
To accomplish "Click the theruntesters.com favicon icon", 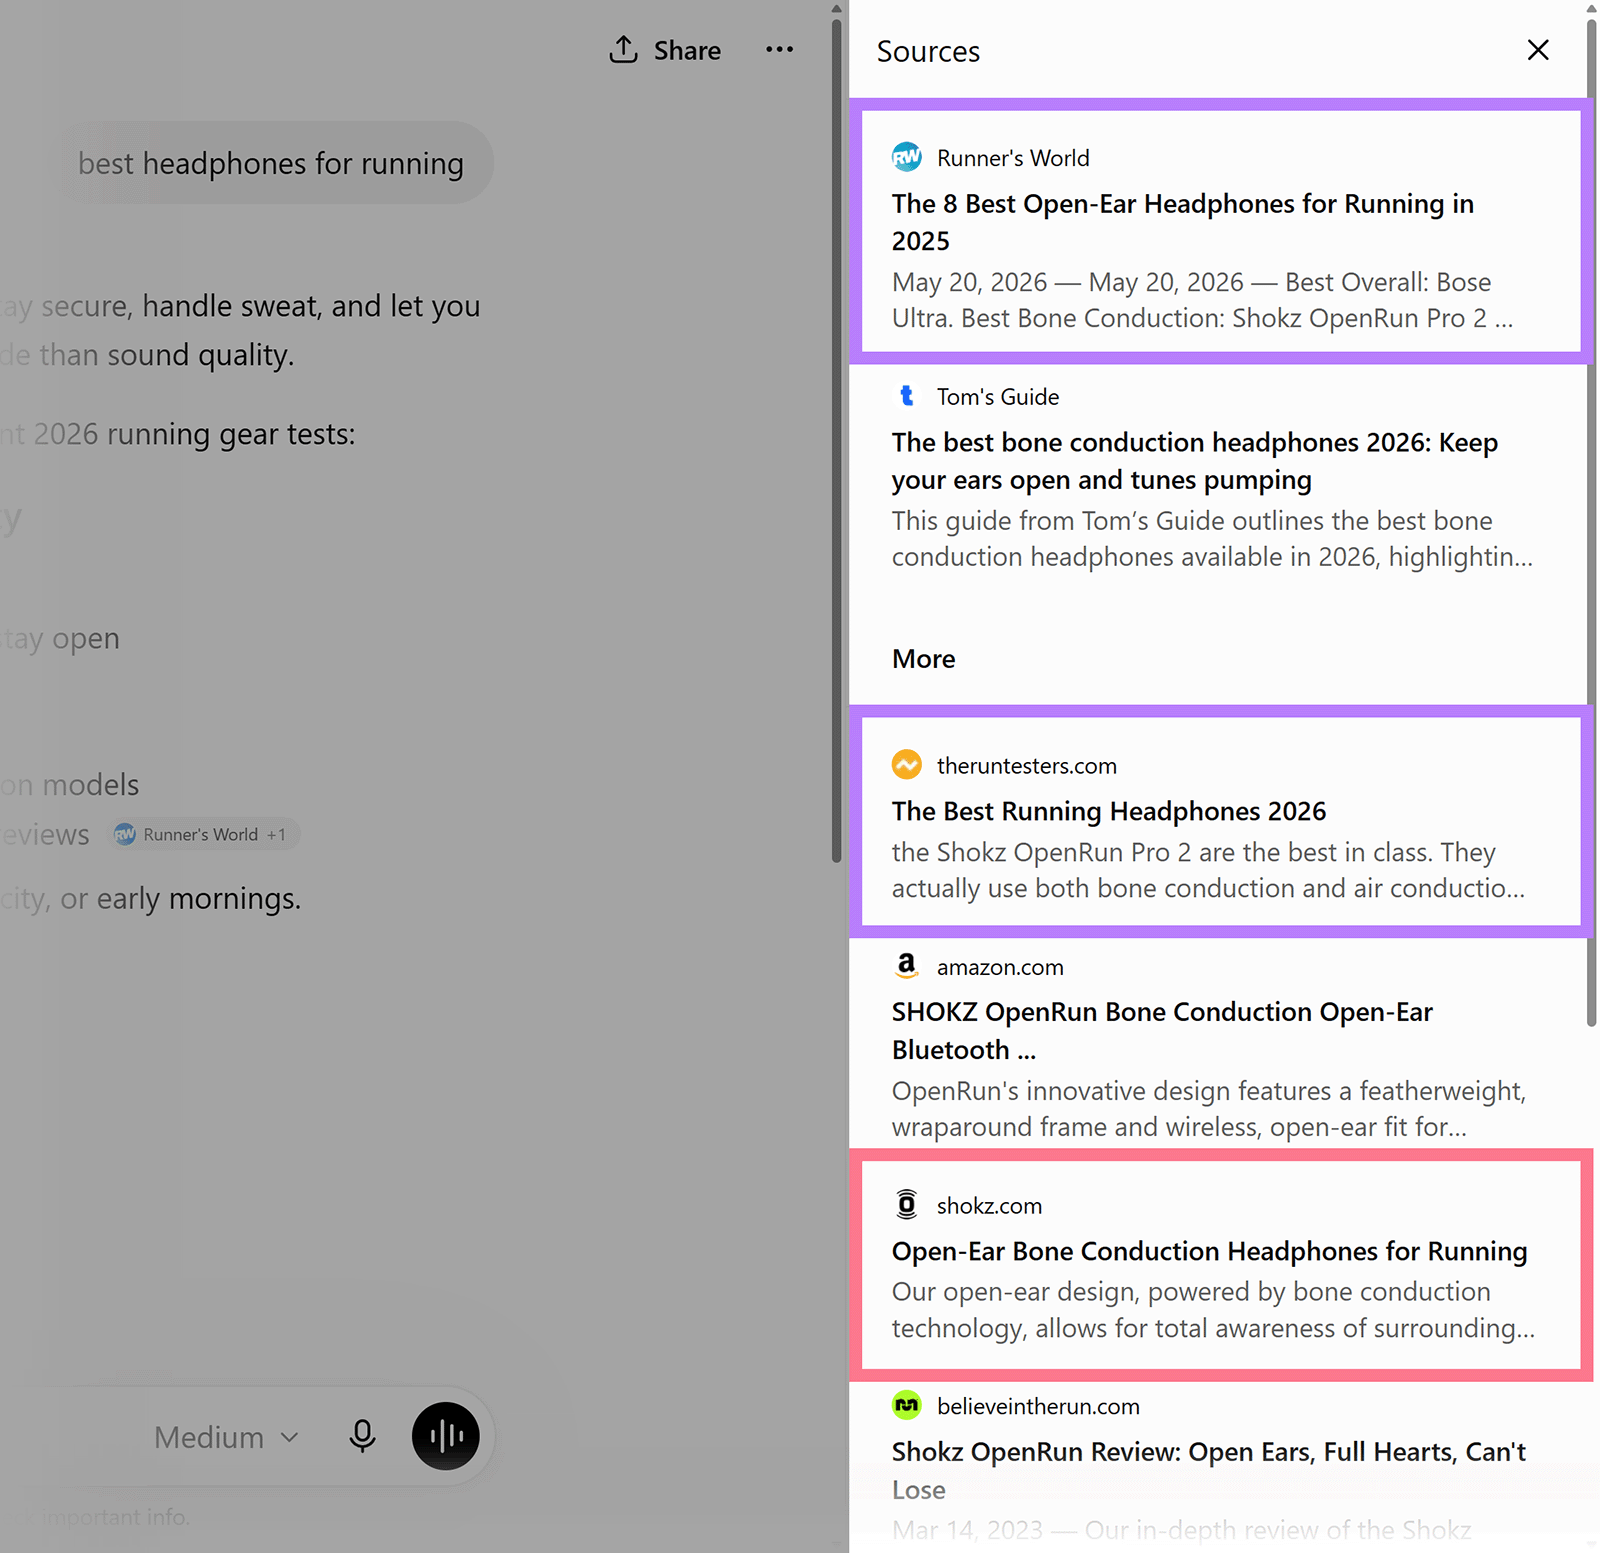I will point(907,765).
